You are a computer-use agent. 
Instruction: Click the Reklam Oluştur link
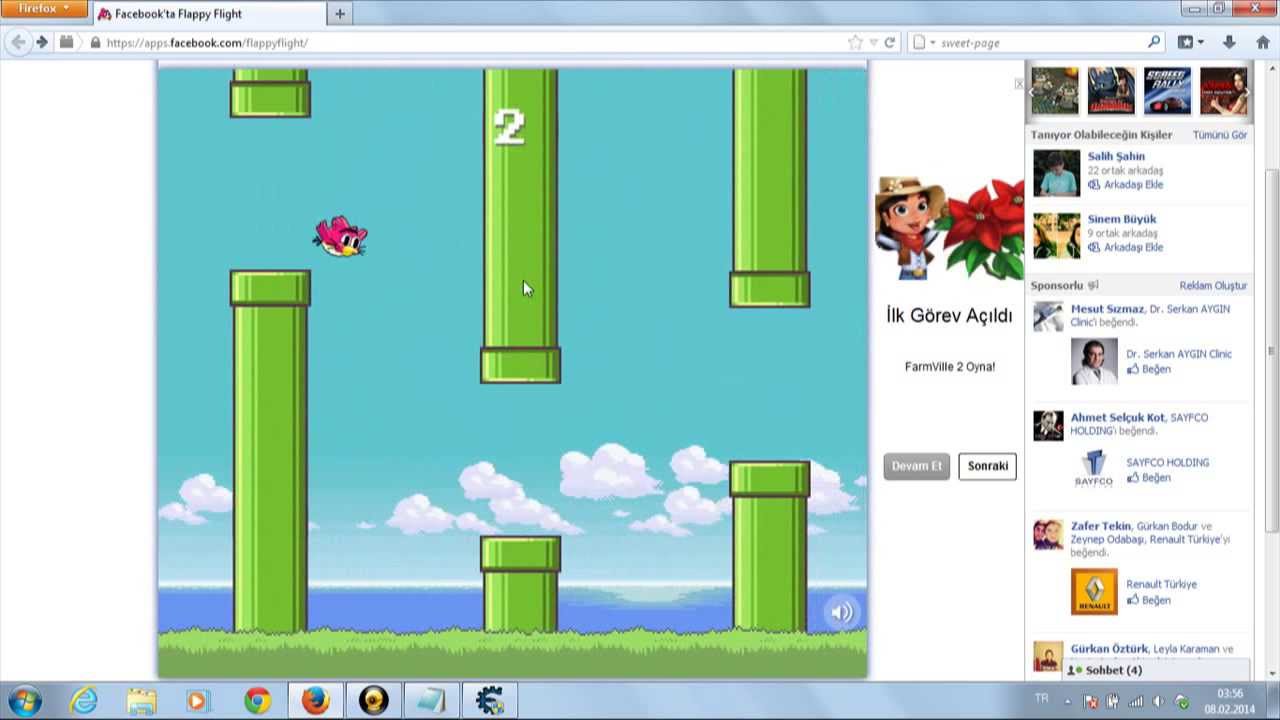[1213, 286]
